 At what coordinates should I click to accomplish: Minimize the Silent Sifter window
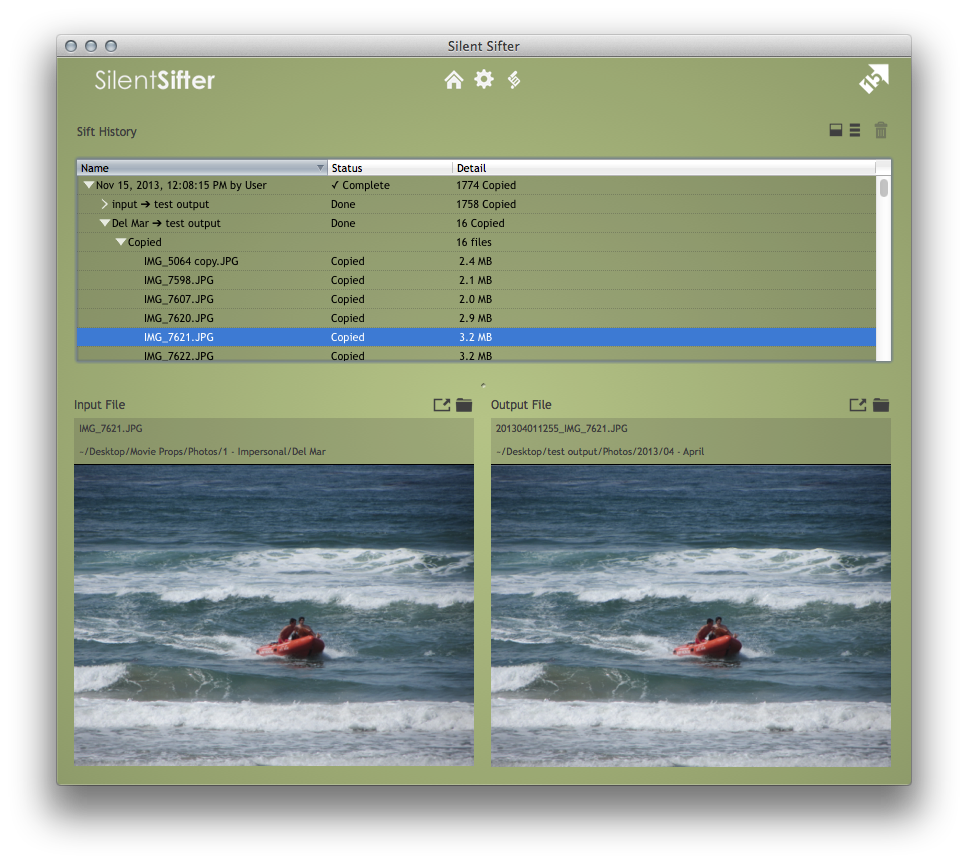tap(91, 46)
